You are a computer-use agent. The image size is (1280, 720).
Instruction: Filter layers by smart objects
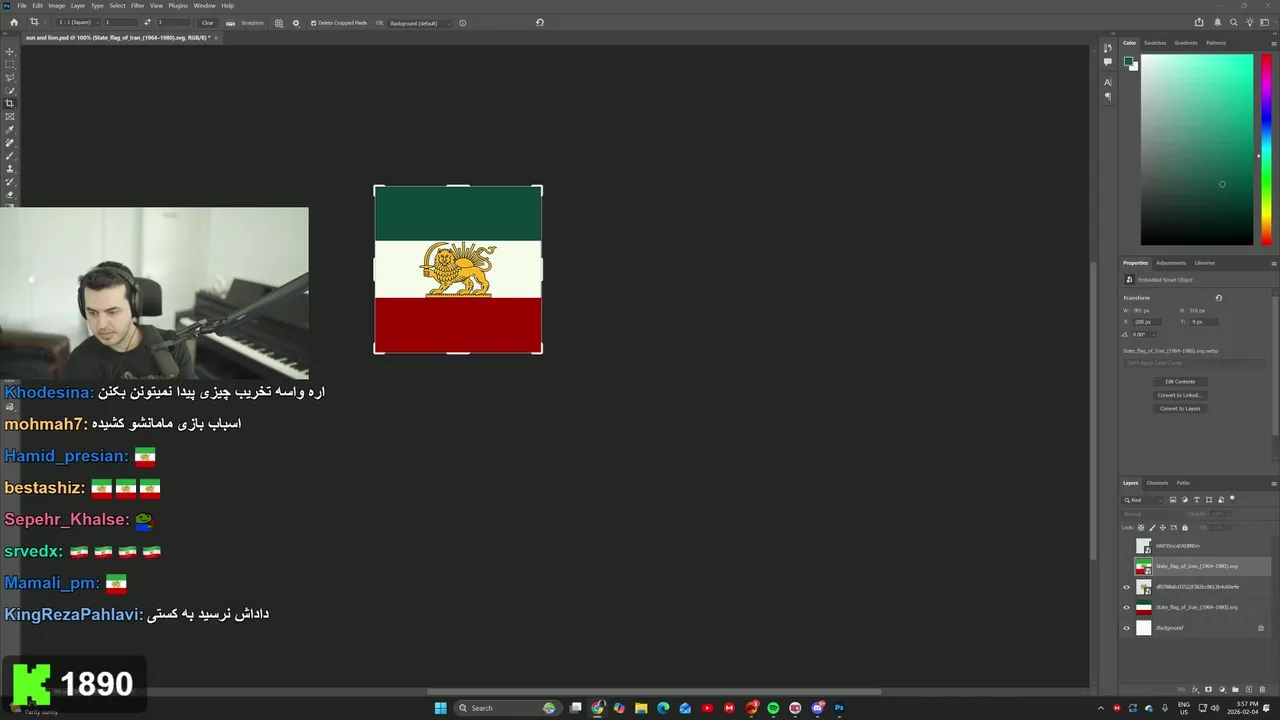1221,500
